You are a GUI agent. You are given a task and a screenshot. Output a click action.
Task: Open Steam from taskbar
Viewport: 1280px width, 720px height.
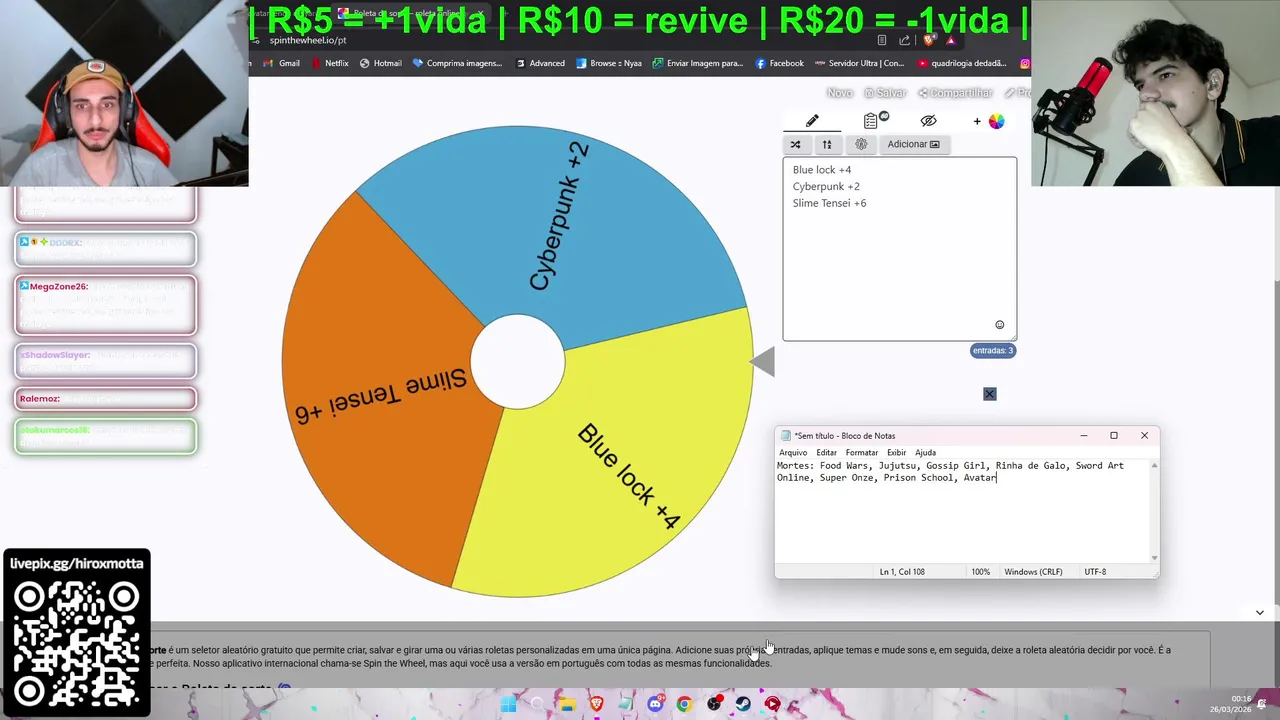(x=743, y=704)
